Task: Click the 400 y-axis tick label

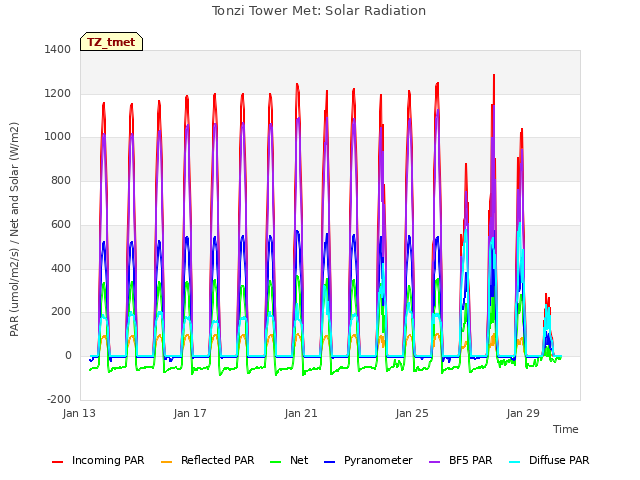Action: coord(61,268)
